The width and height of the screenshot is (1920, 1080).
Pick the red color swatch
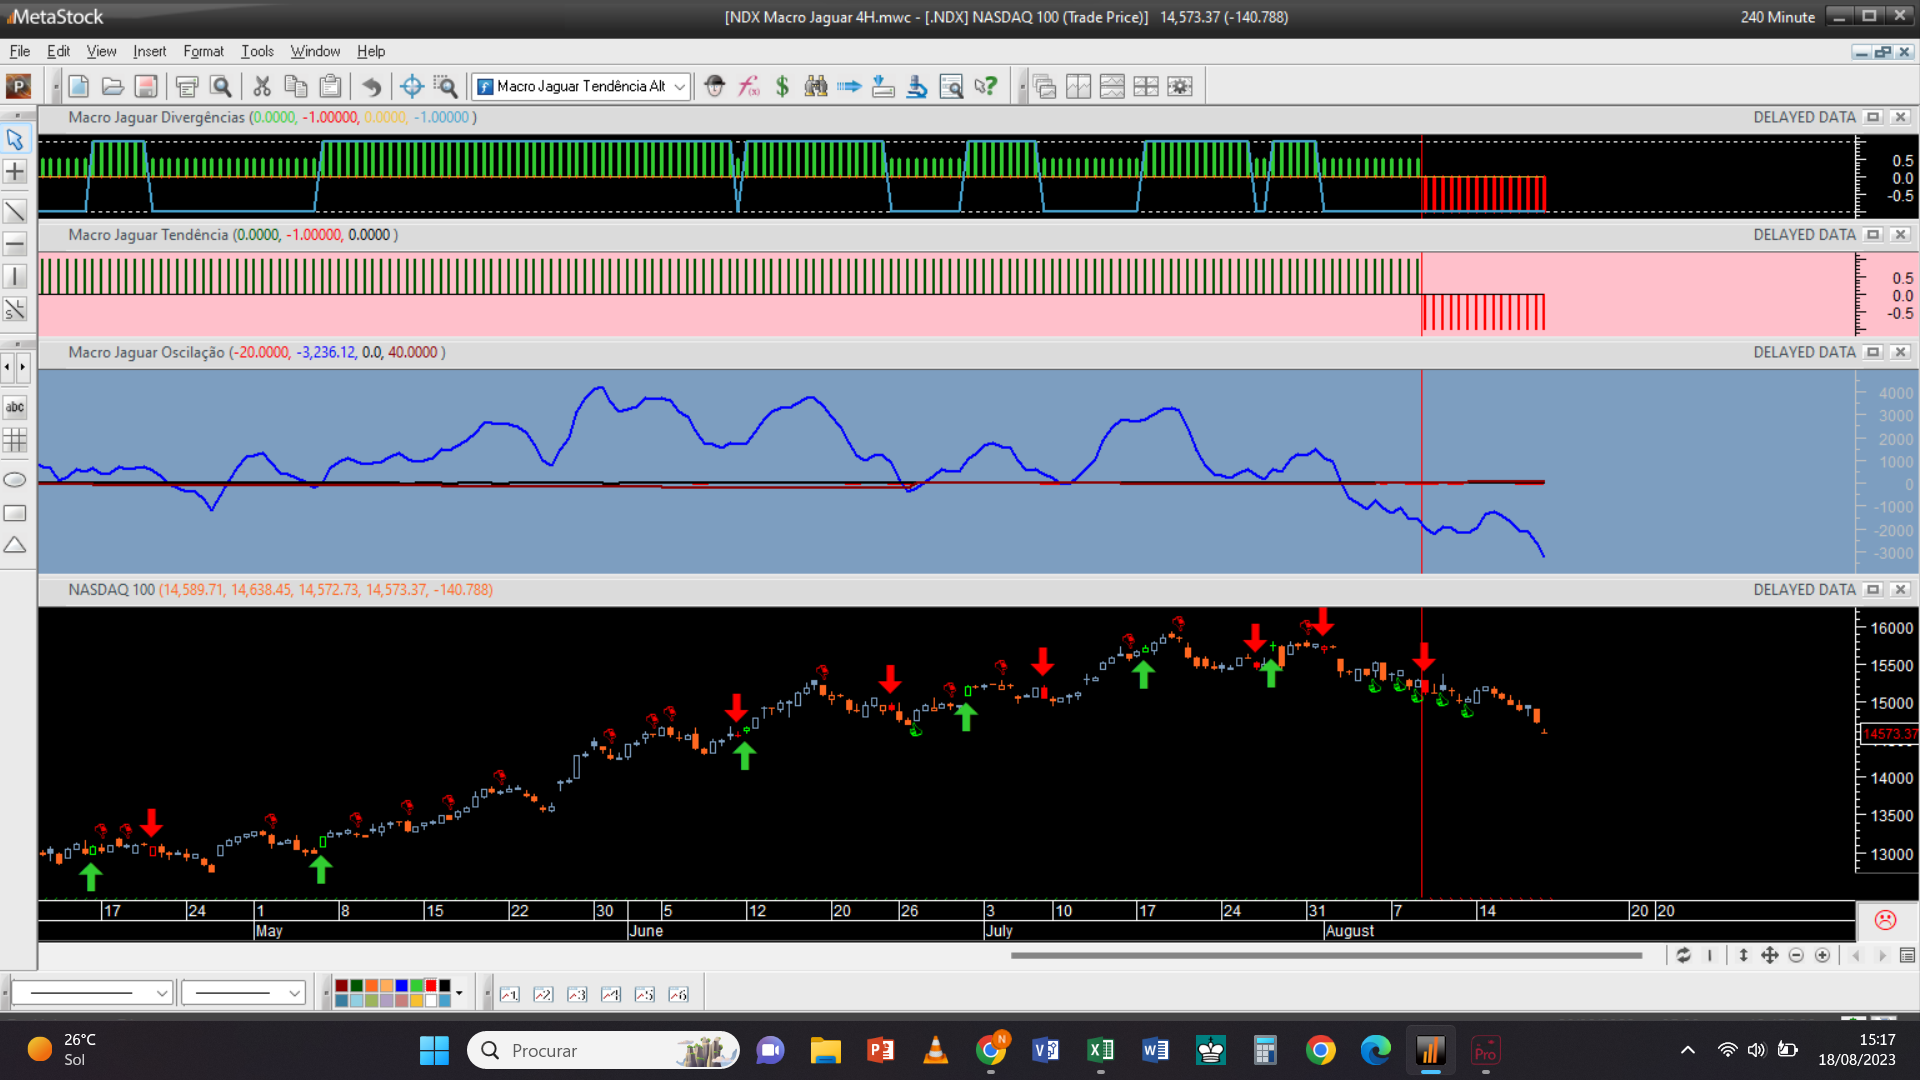[431, 986]
